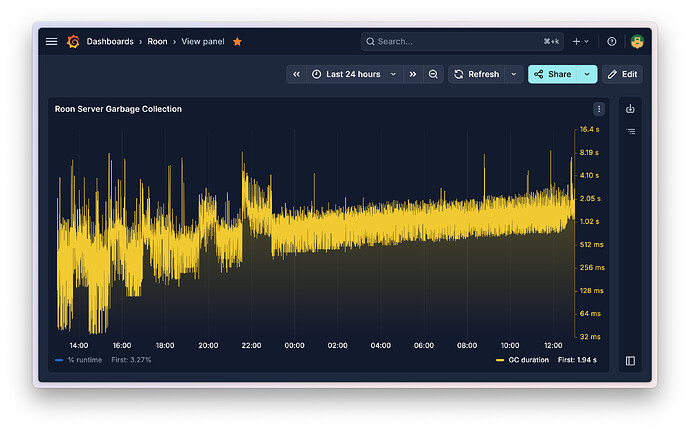Open the outline list icon in sidebar
The height and width of the screenshot is (430, 690).
630,131
